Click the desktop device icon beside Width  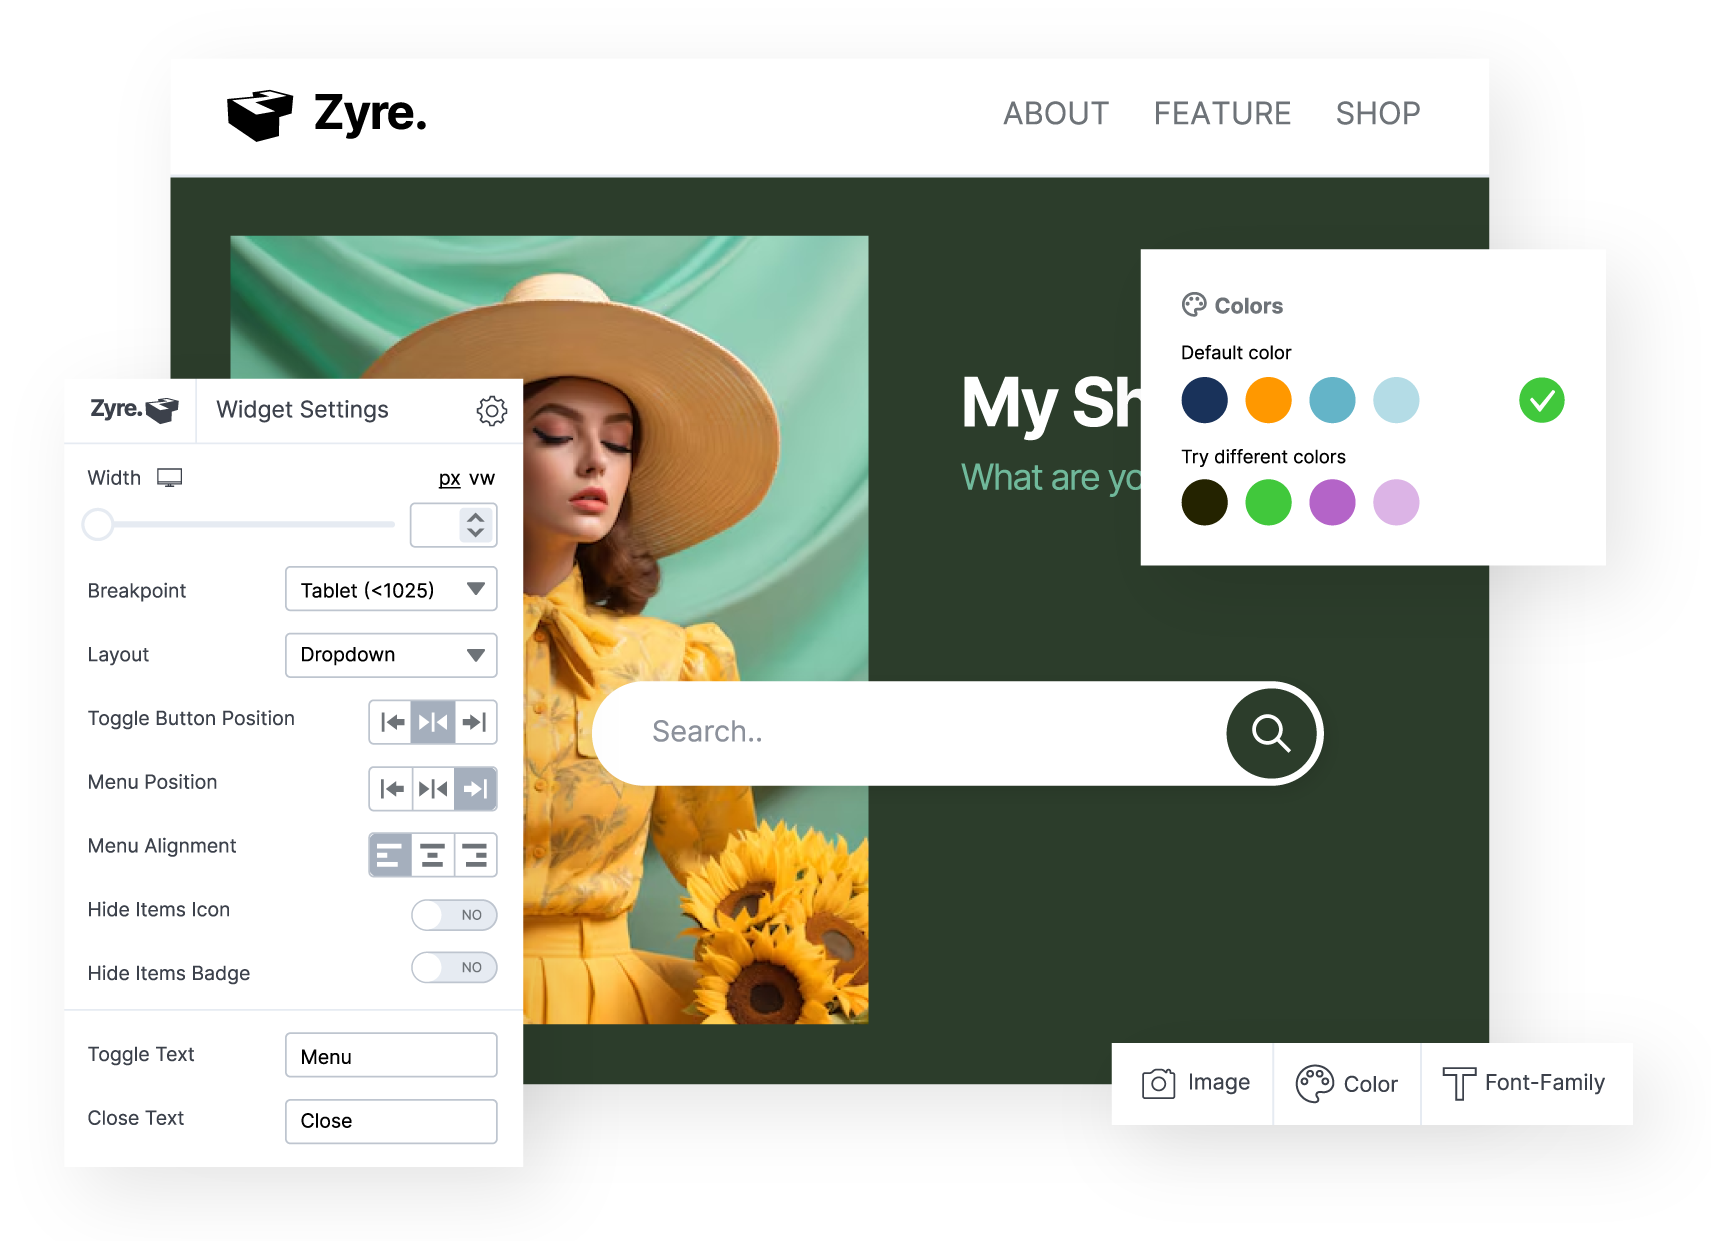pos(170,478)
